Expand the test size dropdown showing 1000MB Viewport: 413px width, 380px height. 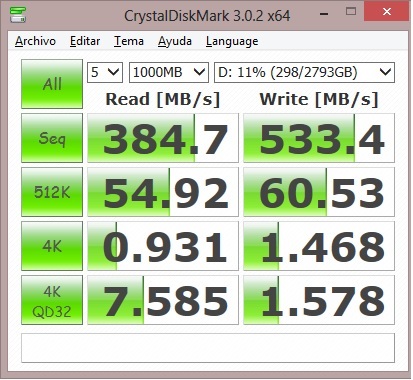pyautogui.click(x=169, y=72)
